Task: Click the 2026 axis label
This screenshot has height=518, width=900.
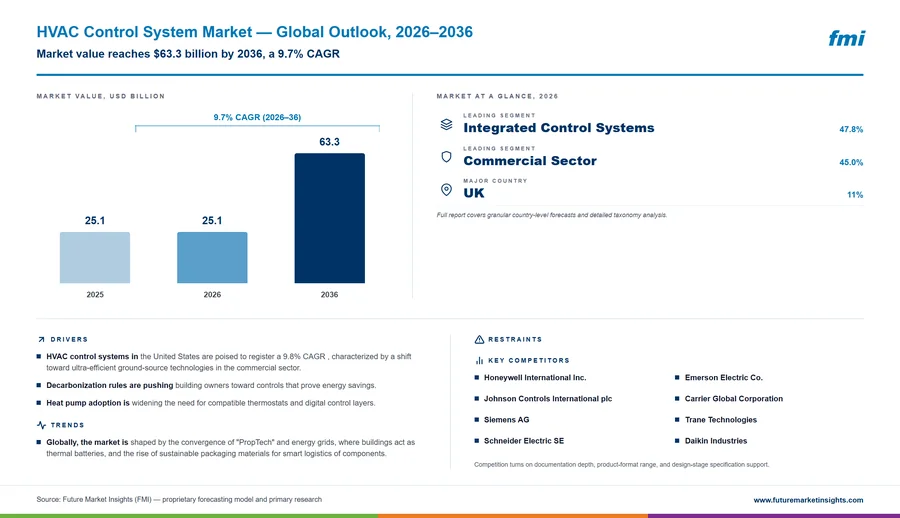Action: click(x=212, y=295)
